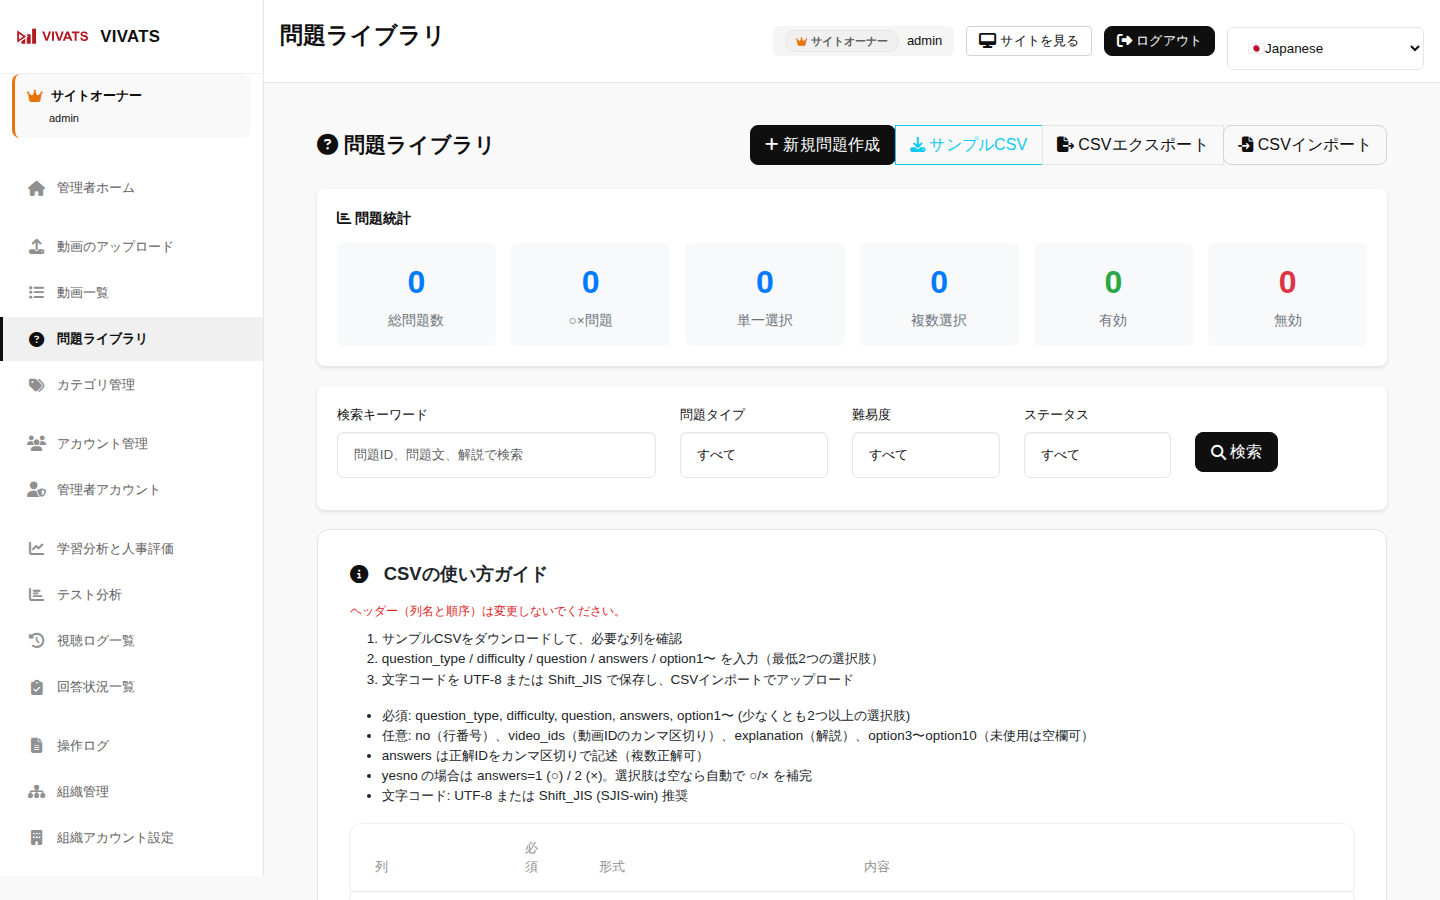Open 組織アカウント設定 menu item
Image resolution: width=1440 pixels, height=900 pixels.
[x=132, y=838]
